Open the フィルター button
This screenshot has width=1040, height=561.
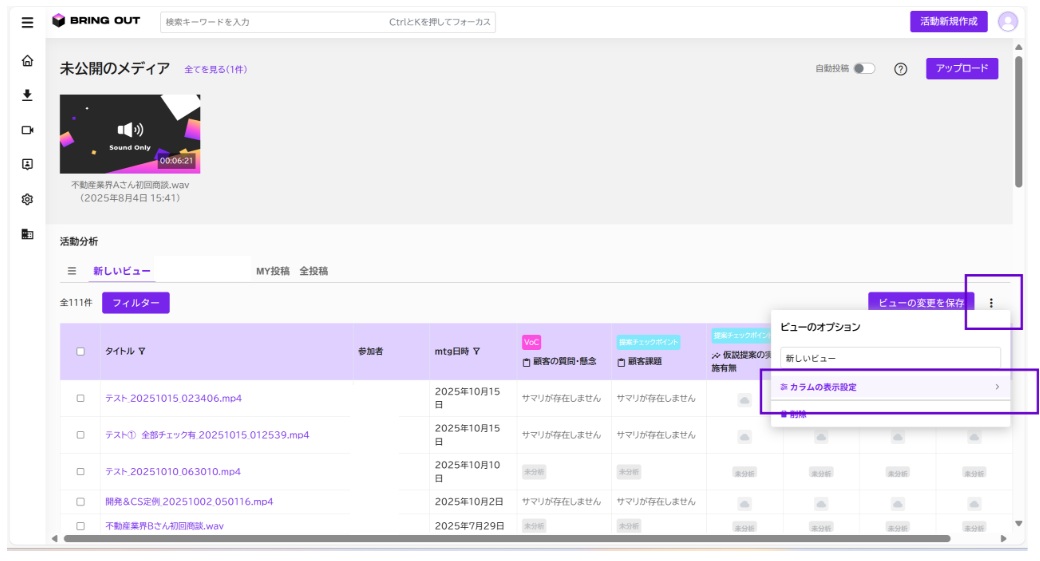click(x=135, y=302)
